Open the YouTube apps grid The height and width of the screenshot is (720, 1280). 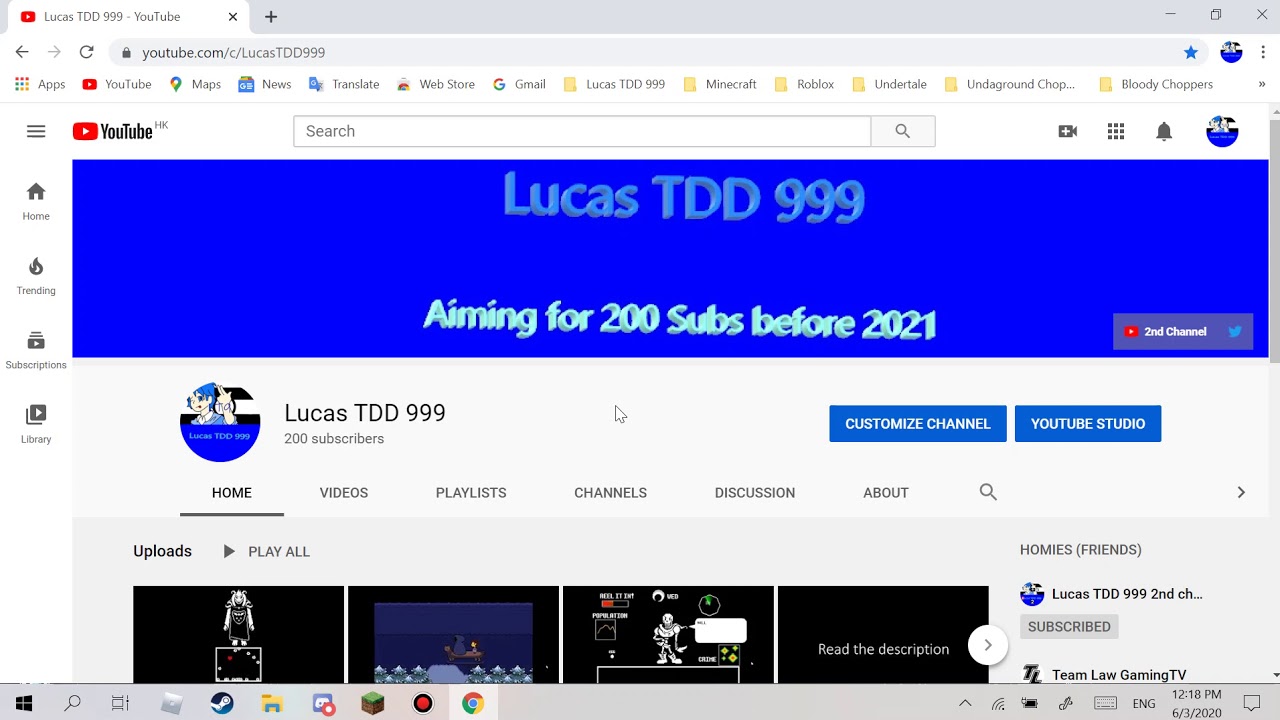(1116, 131)
